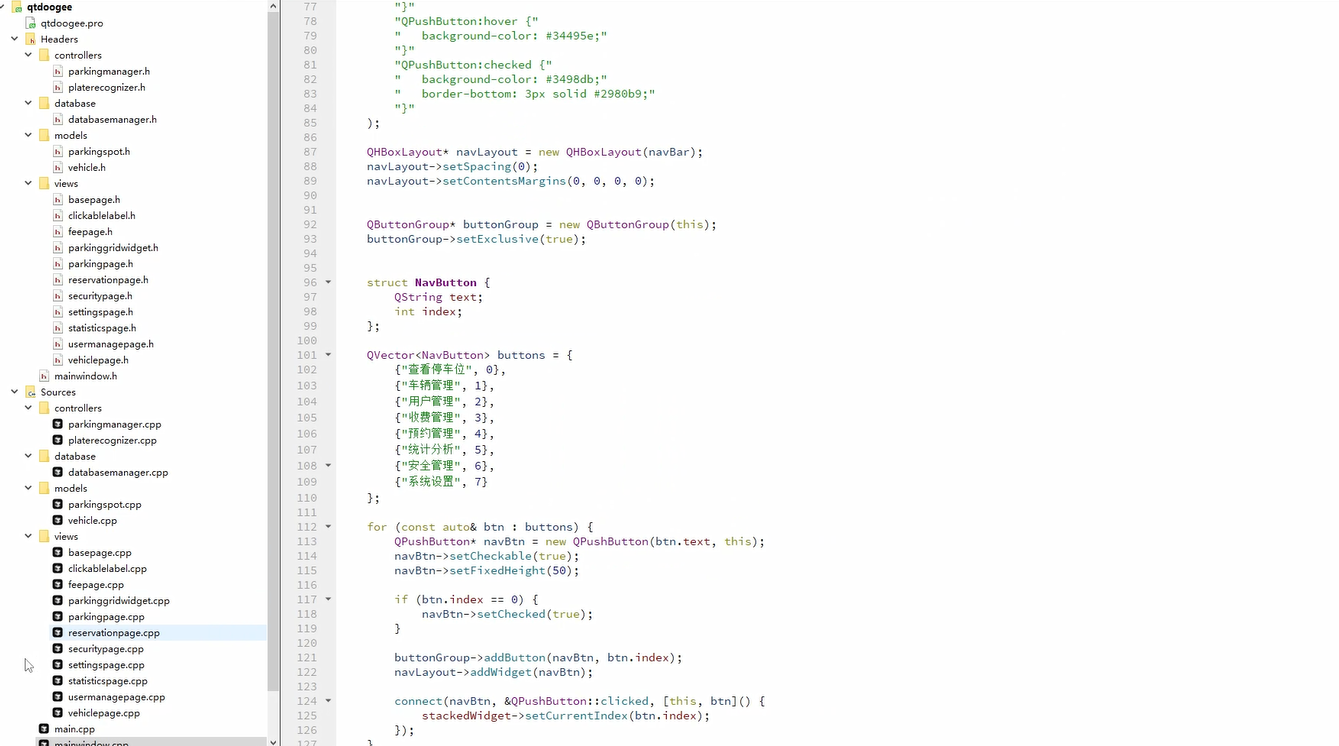This screenshot has height=746, width=1339.
Task: Select securitypage.h in the project tree
Action: pyautogui.click(x=100, y=295)
